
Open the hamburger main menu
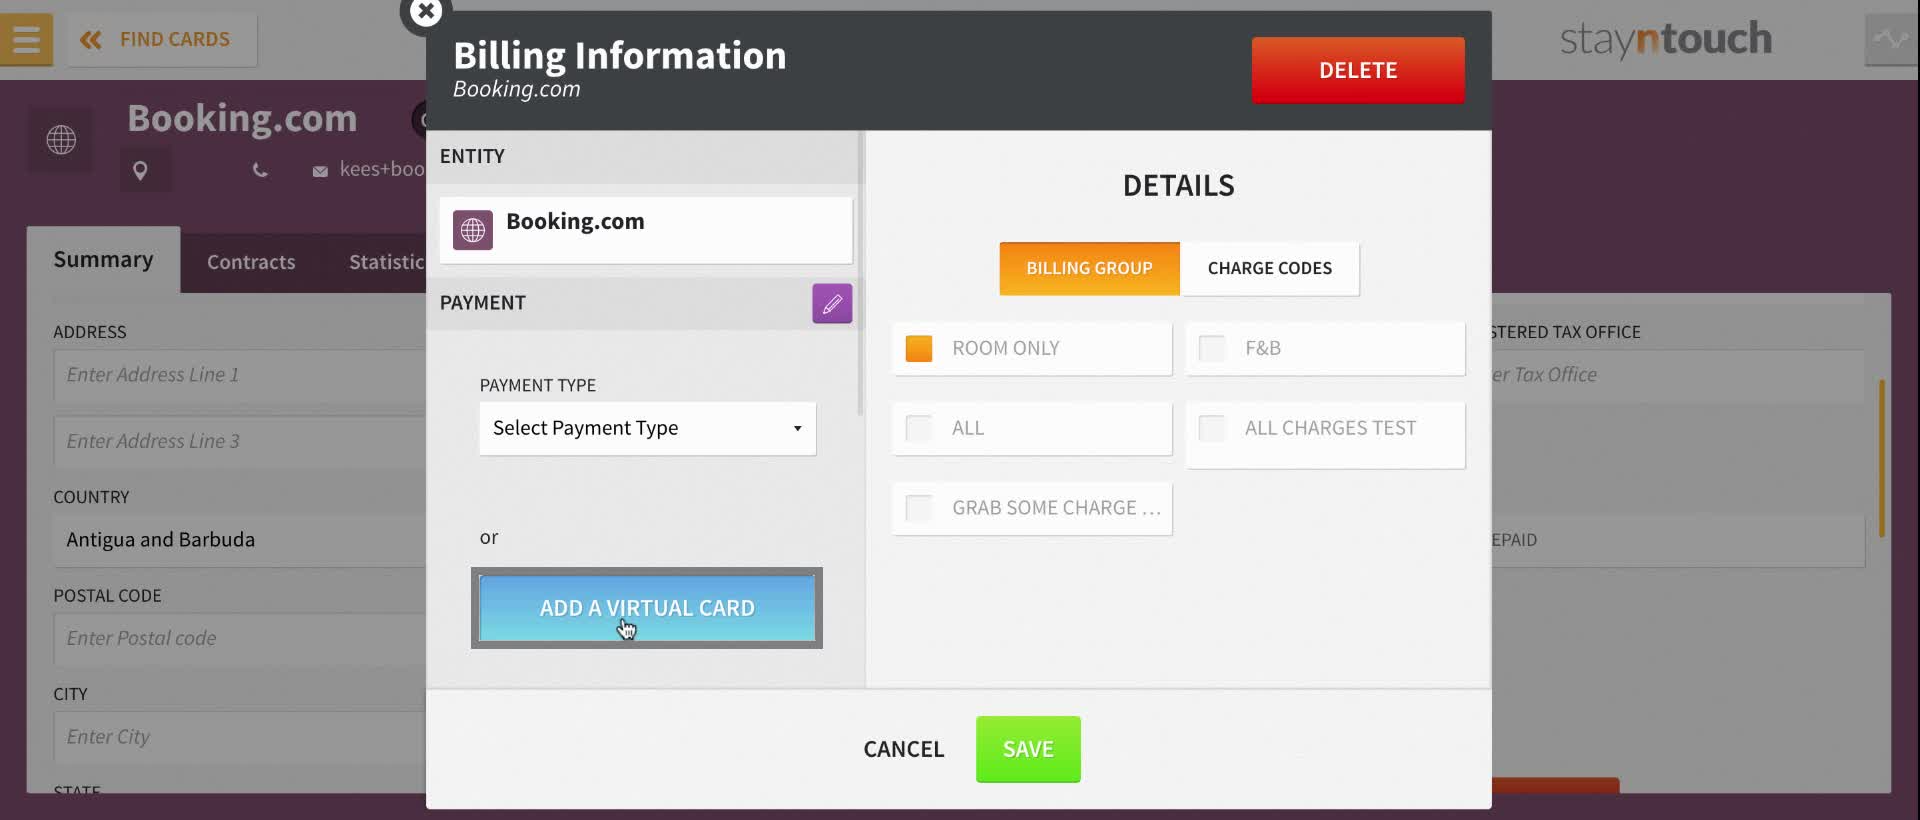(26, 40)
